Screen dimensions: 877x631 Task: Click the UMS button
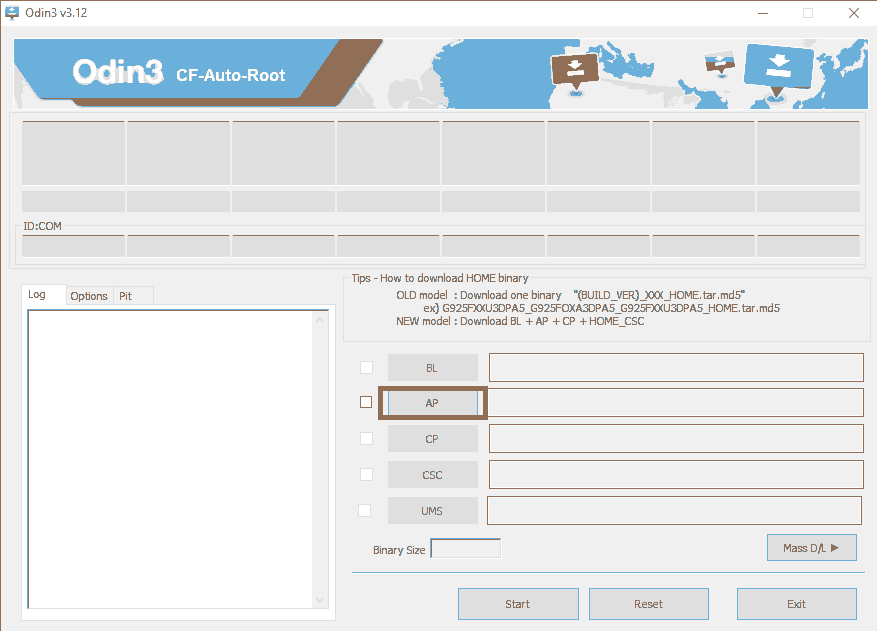(x=433, y=511)
